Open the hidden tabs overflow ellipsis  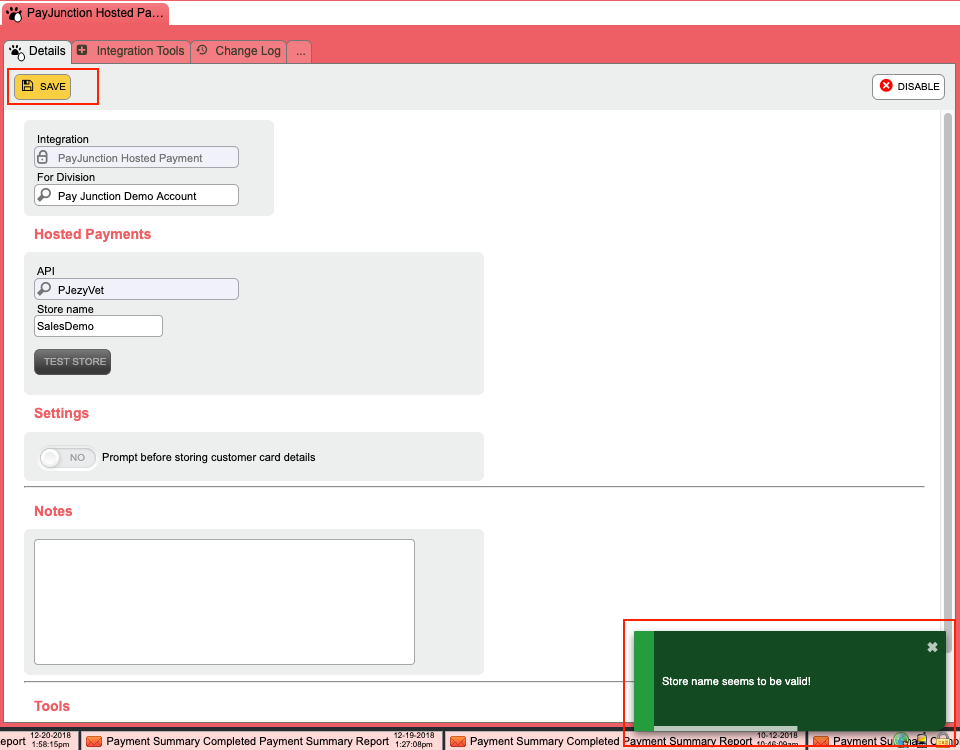click(x=299, y=53)
